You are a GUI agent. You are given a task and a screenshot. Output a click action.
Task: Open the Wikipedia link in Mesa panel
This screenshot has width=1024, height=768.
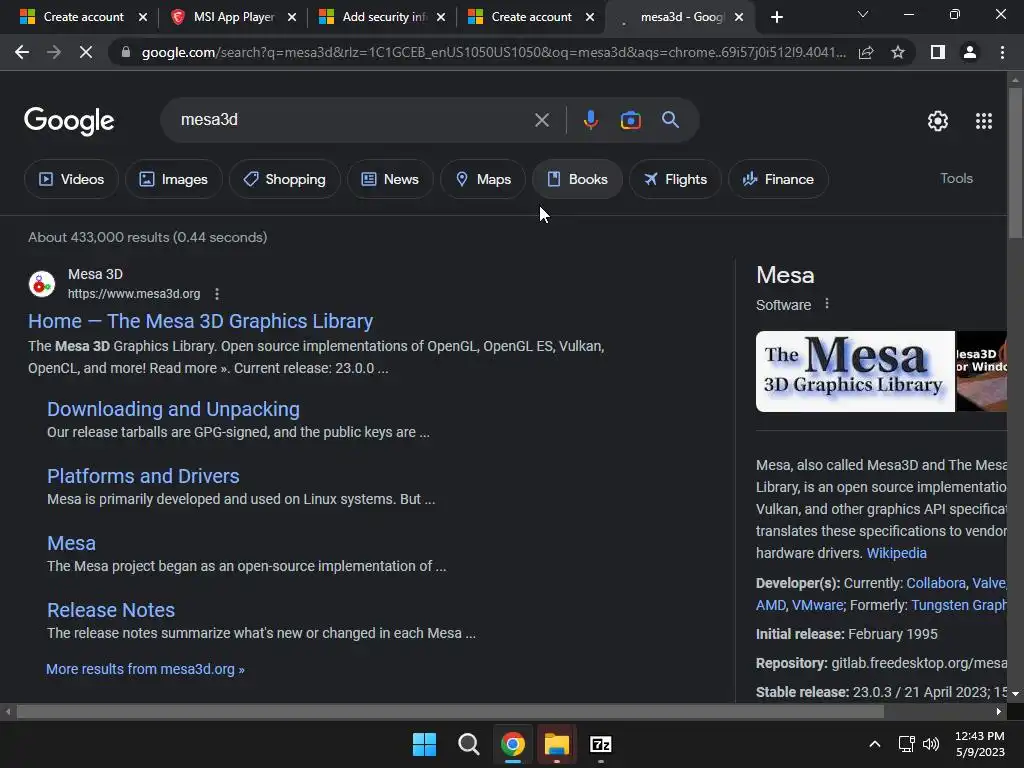896,553
